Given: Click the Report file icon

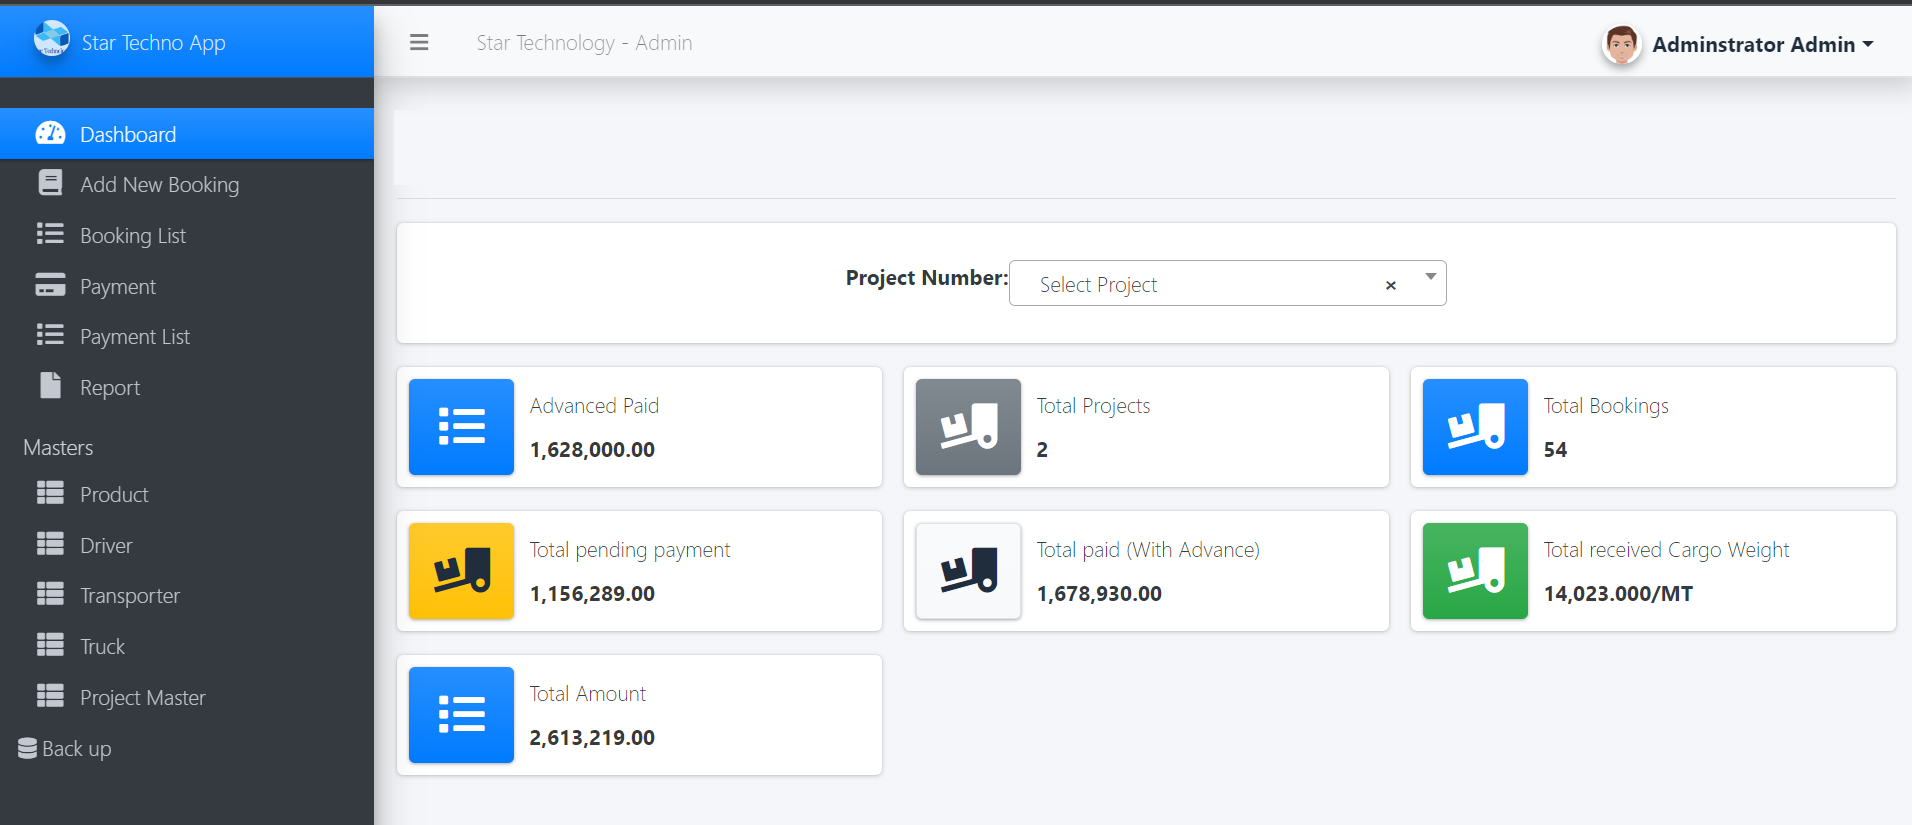Looking at the screenshot, I should 50,386.
